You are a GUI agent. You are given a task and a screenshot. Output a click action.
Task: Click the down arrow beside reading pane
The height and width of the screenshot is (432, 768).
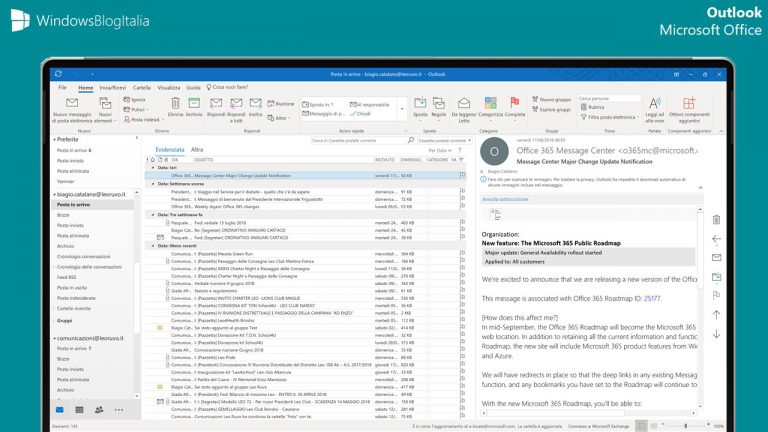pyautogui.click(x=716, y=334)
